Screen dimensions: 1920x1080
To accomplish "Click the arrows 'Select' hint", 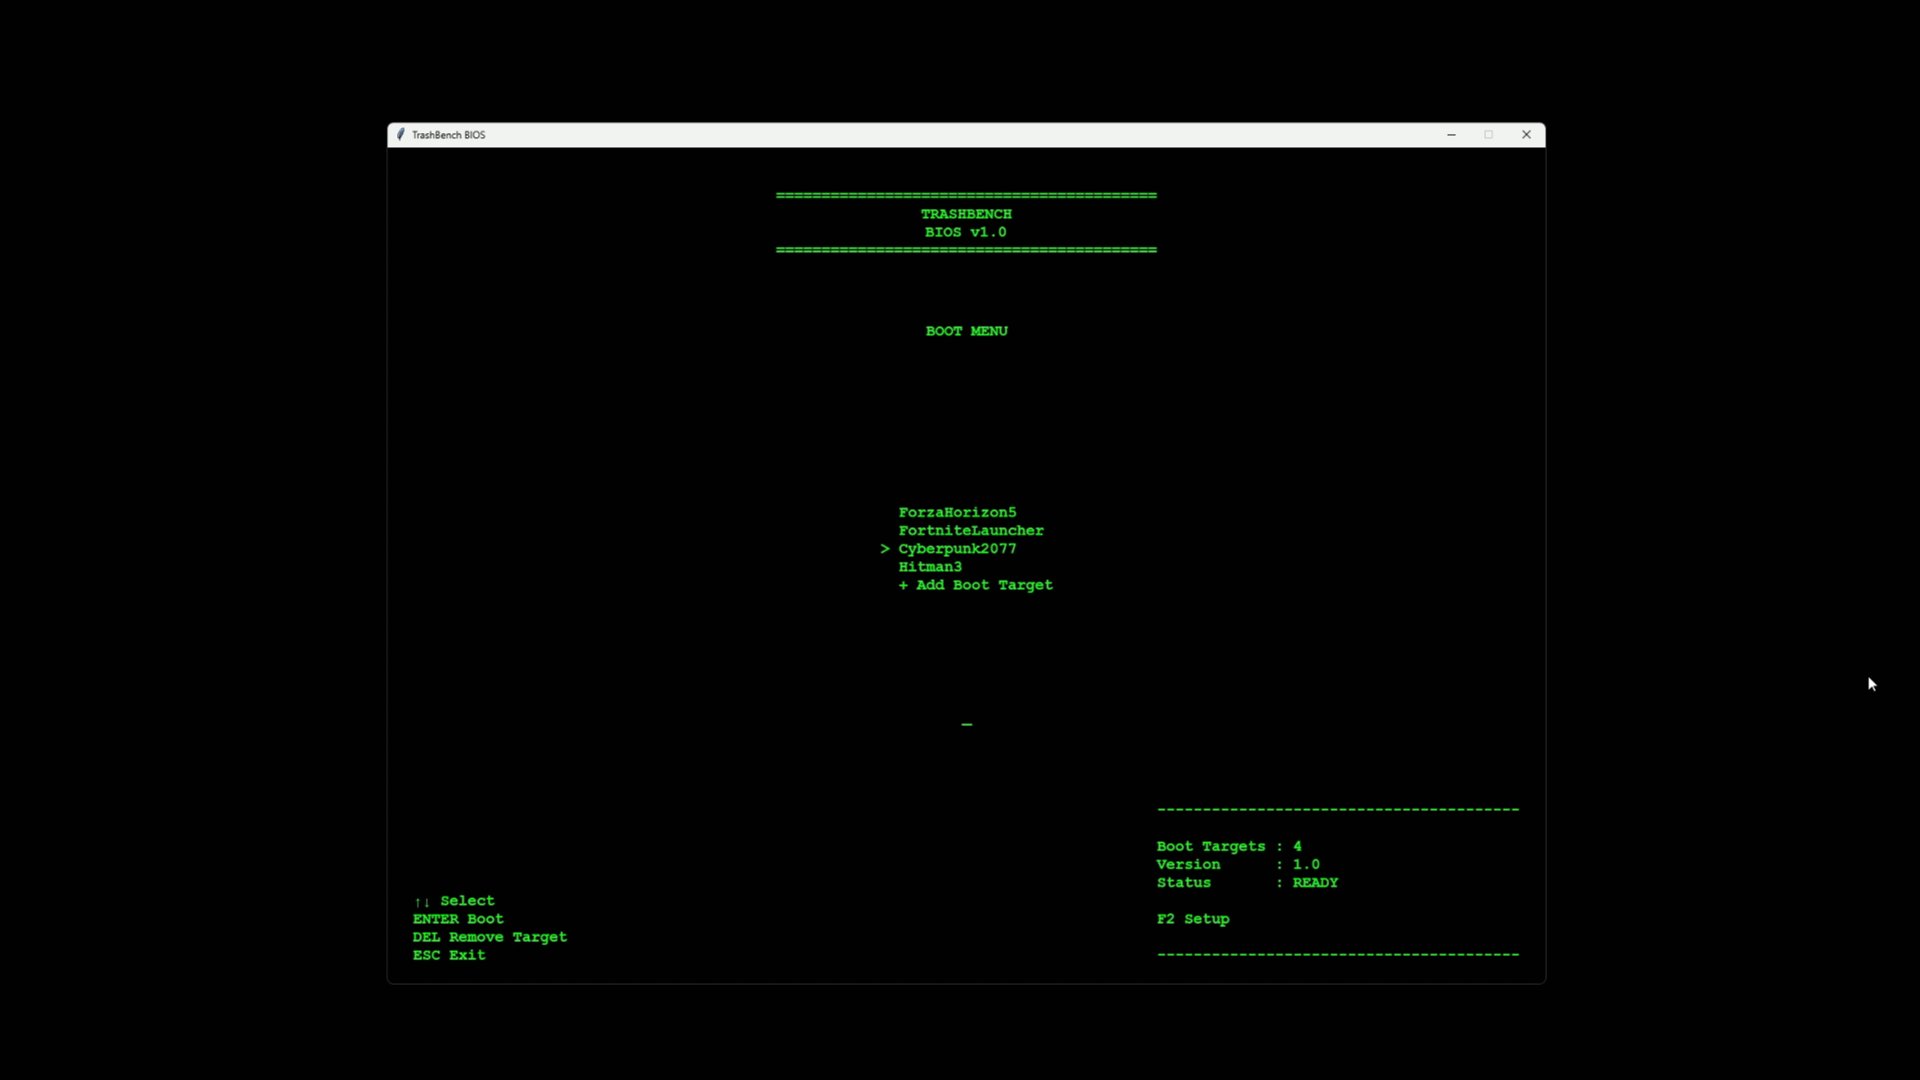I will pos(454,901).
